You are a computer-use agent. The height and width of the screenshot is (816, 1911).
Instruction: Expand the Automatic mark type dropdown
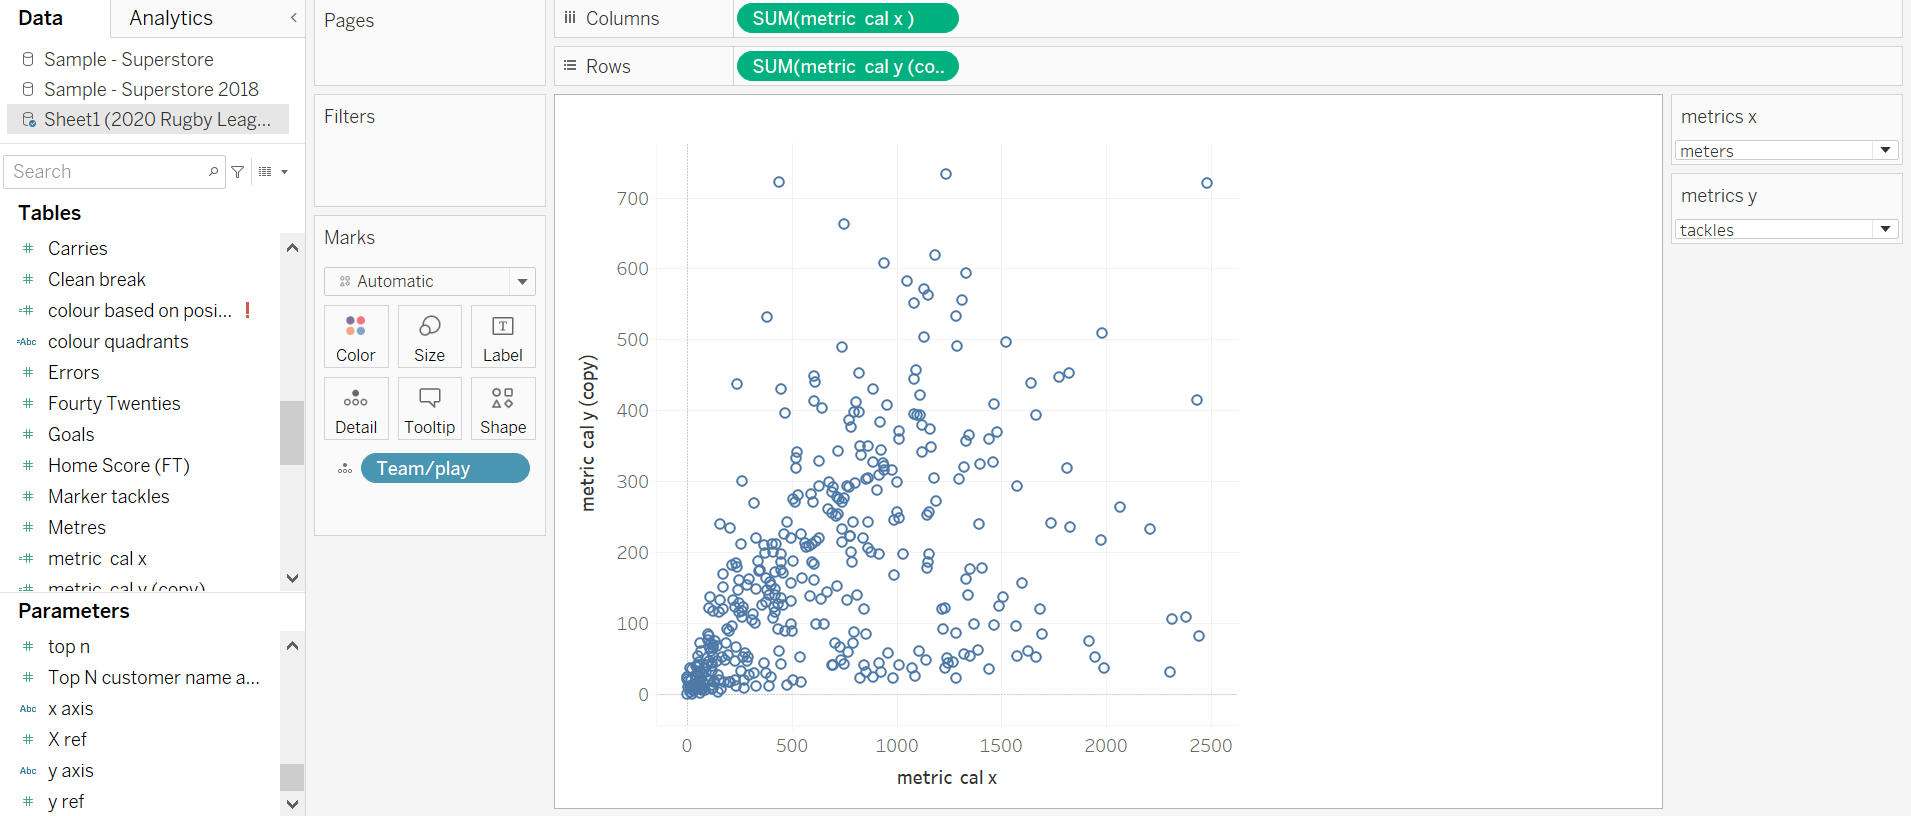(522, 282)
